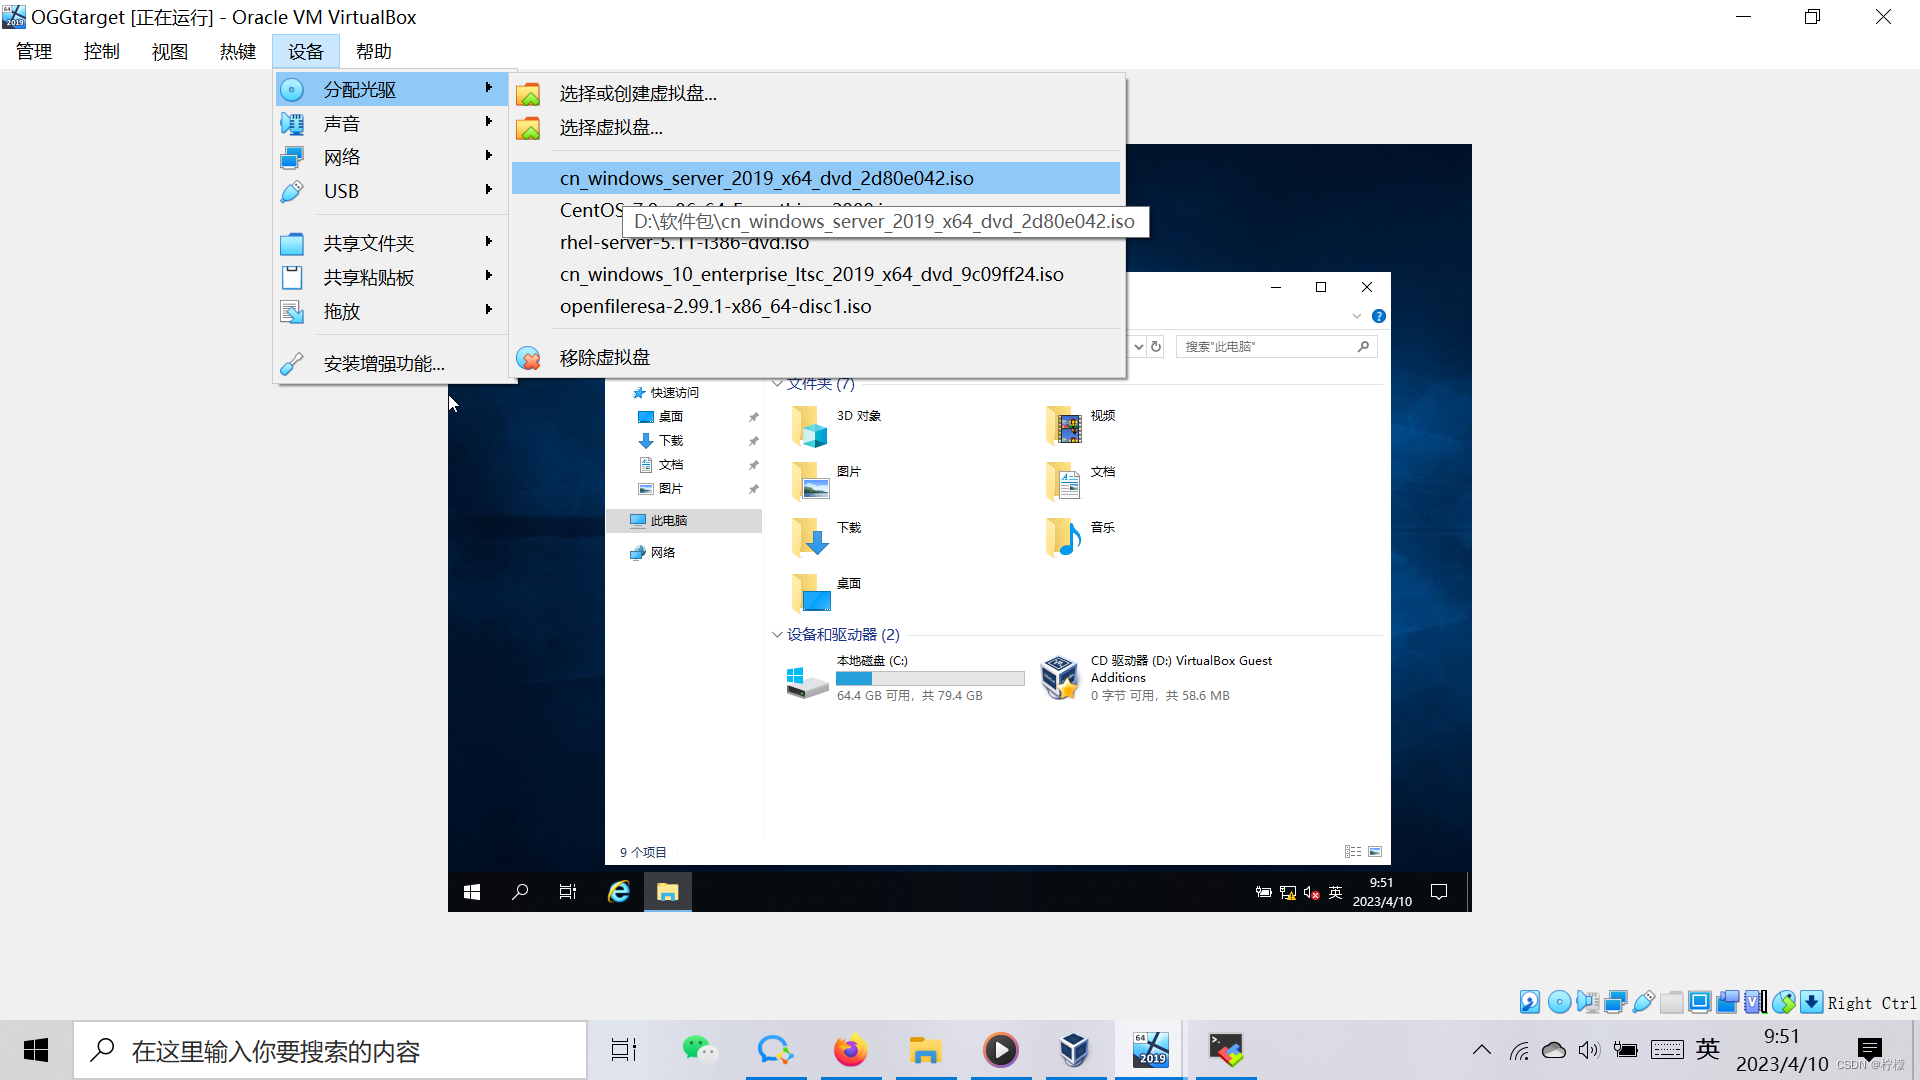Click the recording status bar icon
Screen dimensions: 1920x1080
[1727, 1002]
